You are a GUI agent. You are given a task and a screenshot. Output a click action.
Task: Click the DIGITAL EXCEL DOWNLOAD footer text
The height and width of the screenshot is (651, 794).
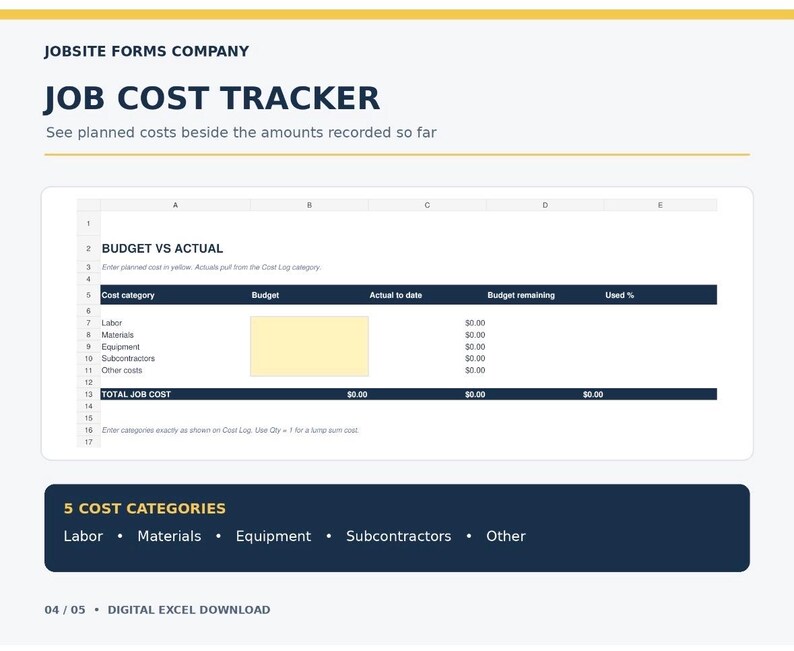click(x=189, y=610)
